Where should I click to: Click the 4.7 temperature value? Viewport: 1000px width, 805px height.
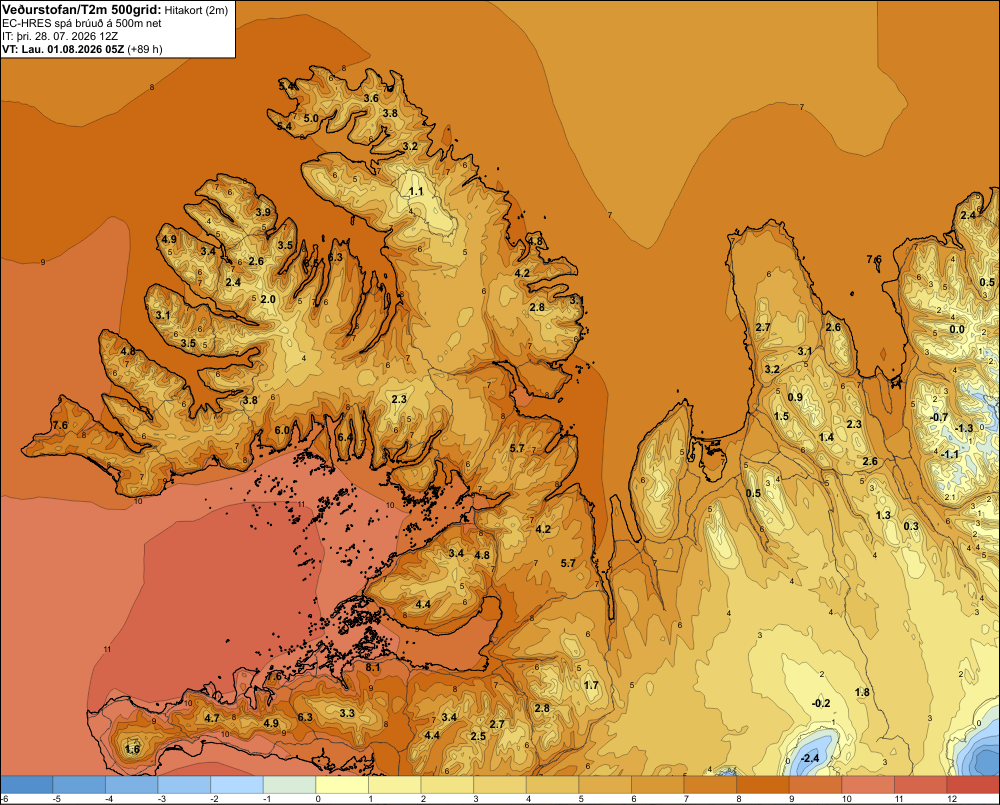point(212,718)
